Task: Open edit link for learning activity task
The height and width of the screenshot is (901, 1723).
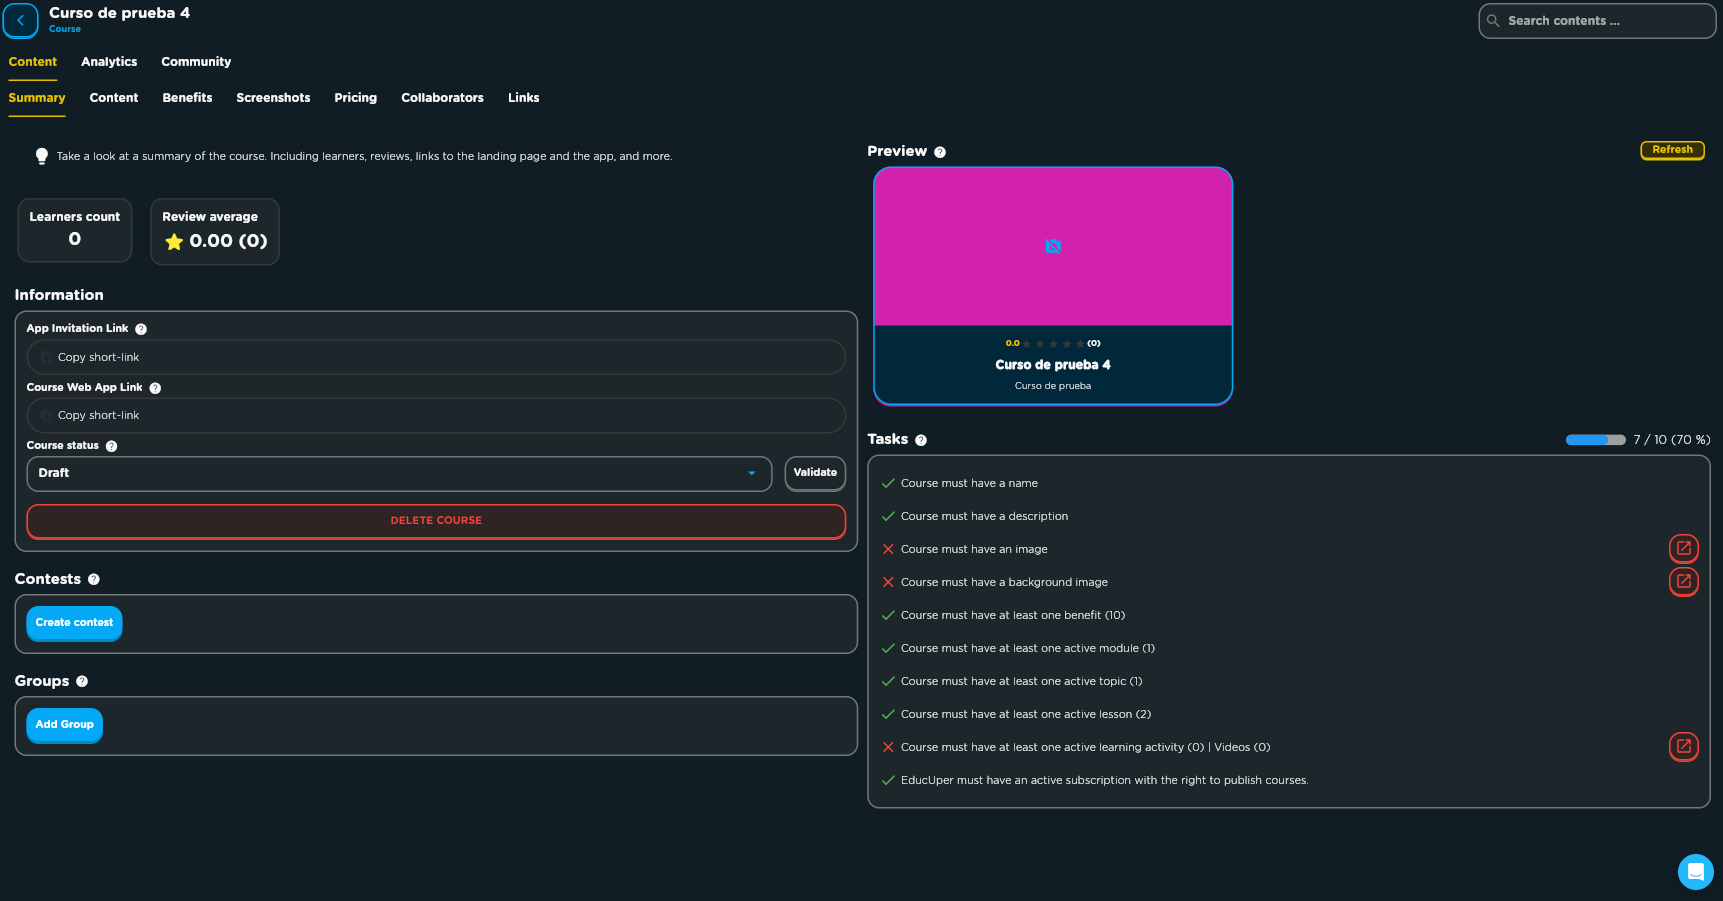Action: click(x=1684, y=746)
